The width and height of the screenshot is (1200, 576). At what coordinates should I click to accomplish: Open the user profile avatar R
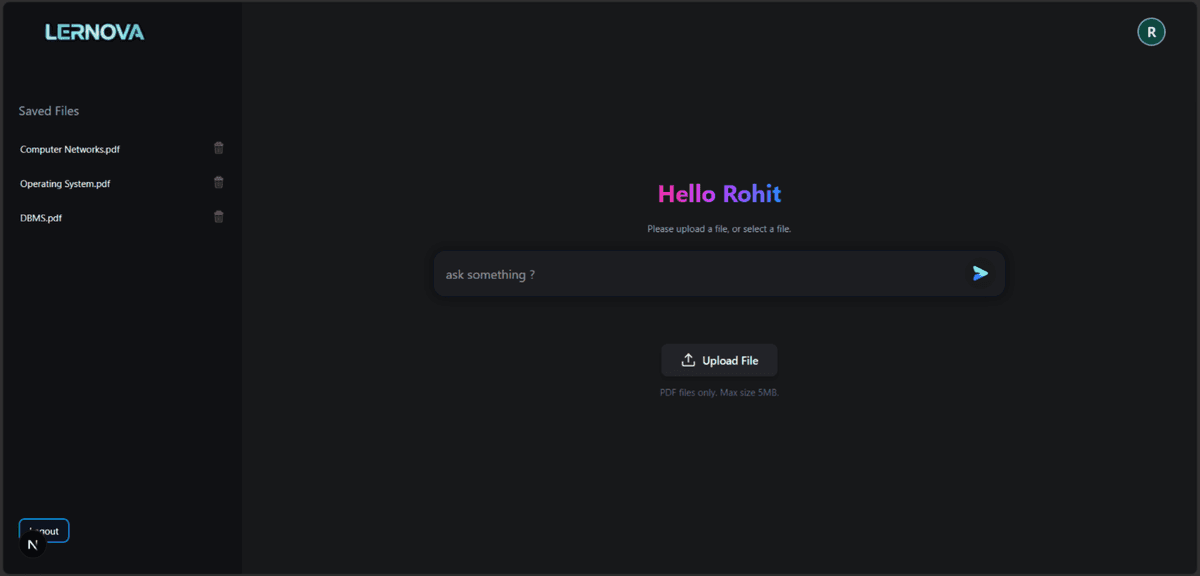(x=1151, y=32)
